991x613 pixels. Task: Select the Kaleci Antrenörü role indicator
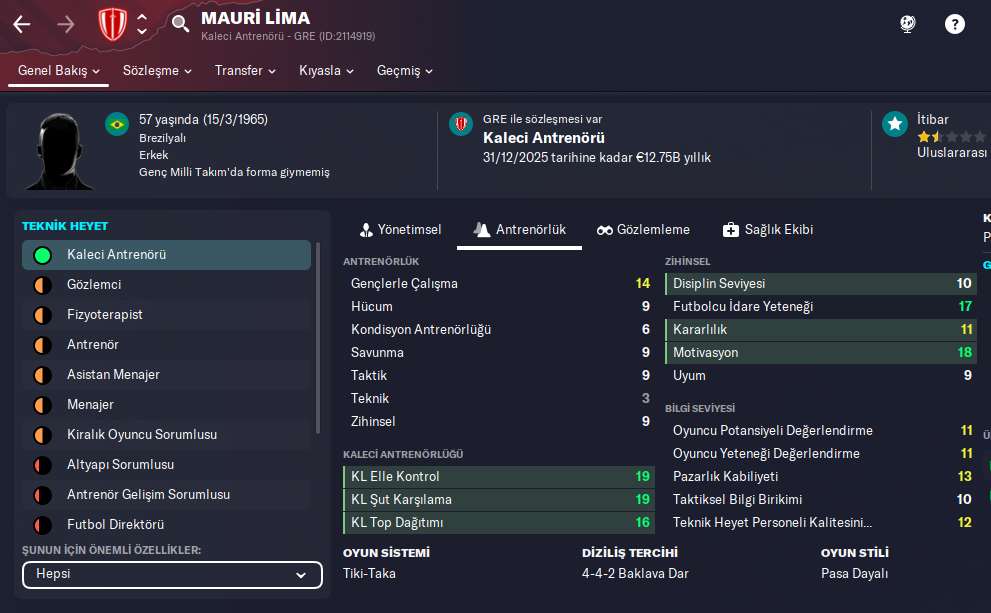(x=42, y=255)
